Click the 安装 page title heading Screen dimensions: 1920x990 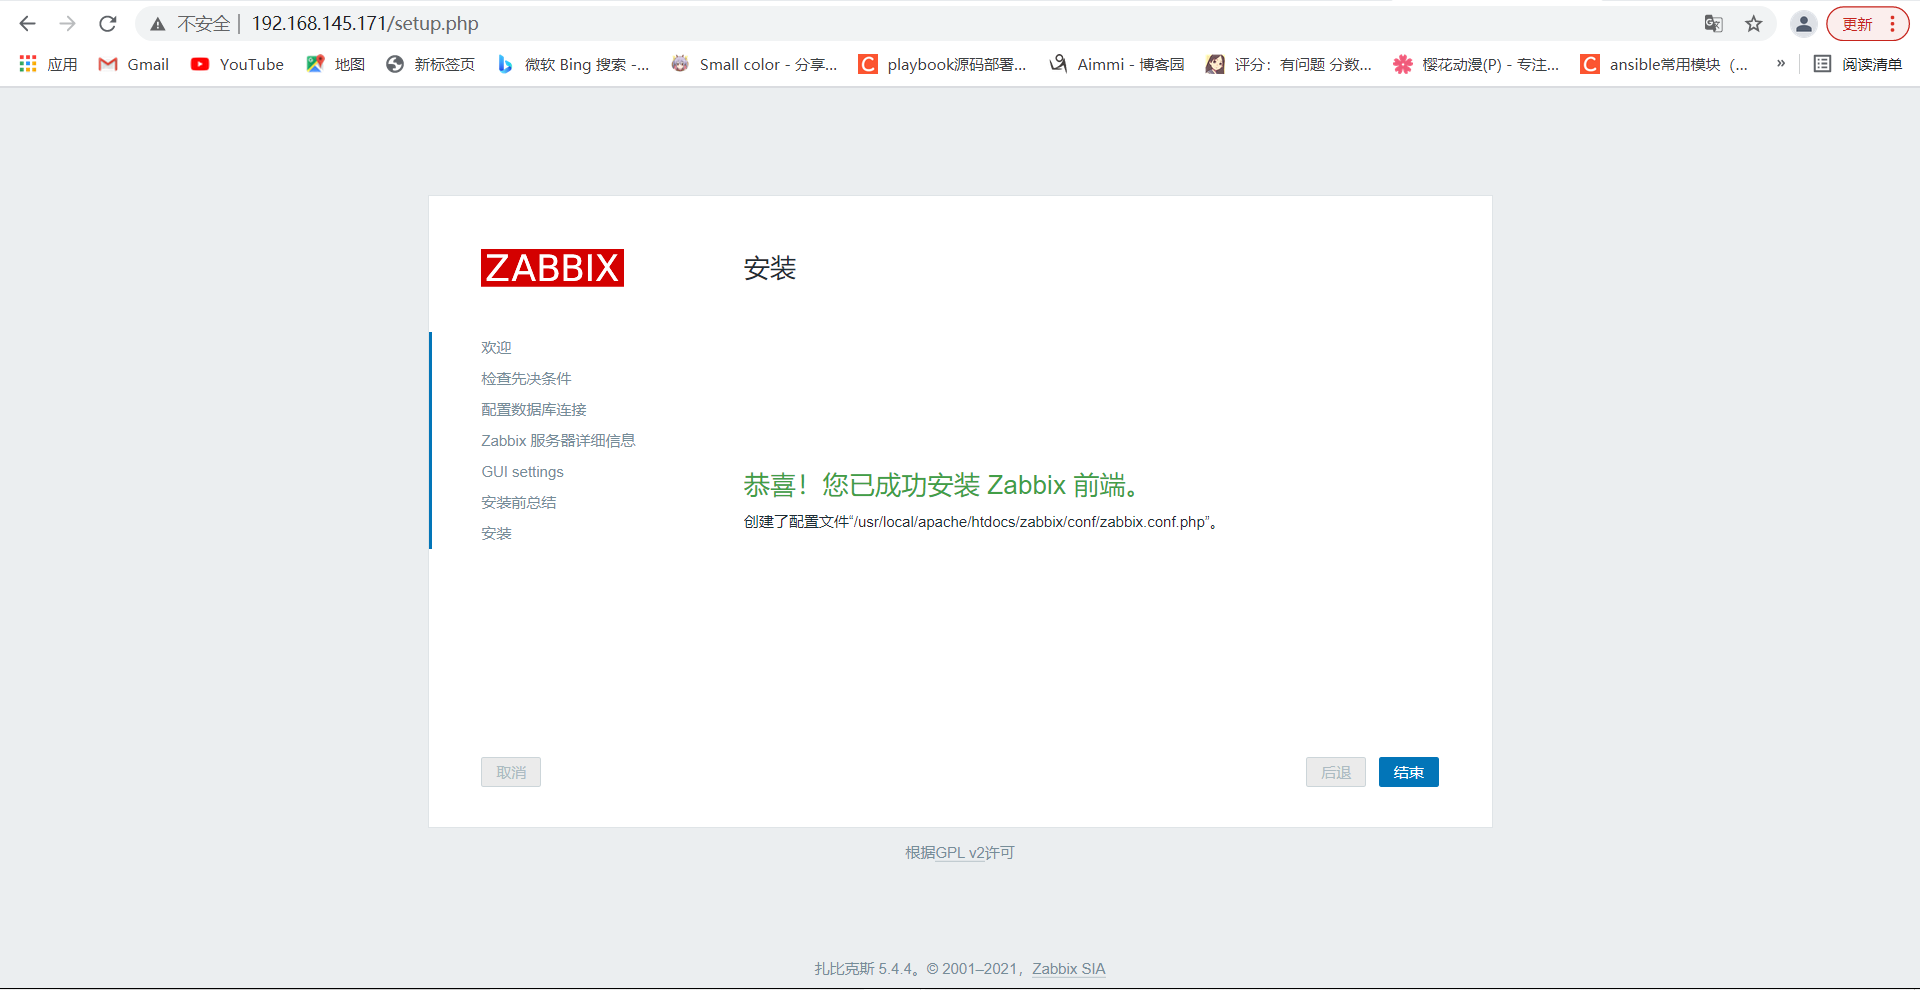point(770,268)
